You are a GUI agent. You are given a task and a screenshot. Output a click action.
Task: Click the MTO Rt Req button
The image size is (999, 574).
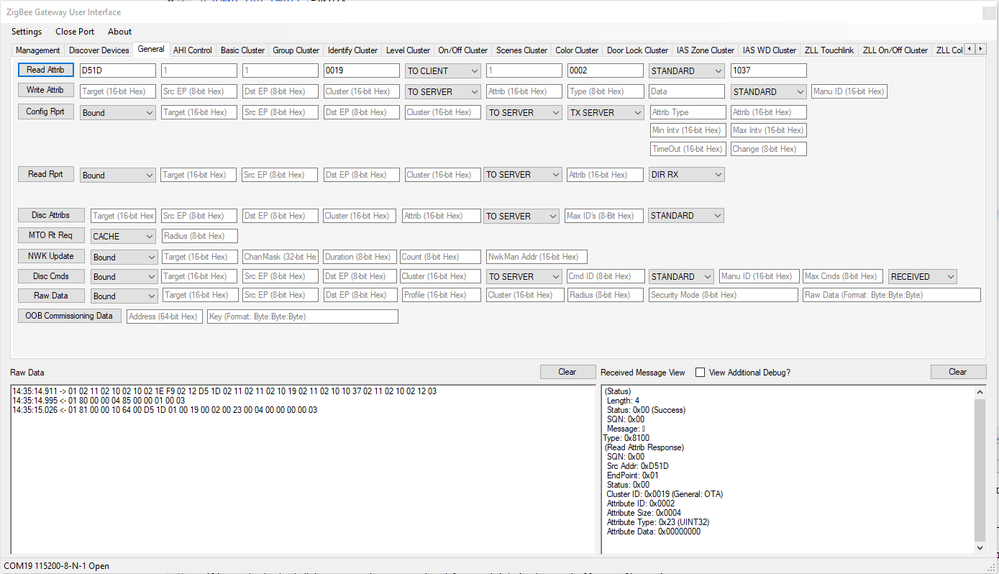tap(50, 235)
